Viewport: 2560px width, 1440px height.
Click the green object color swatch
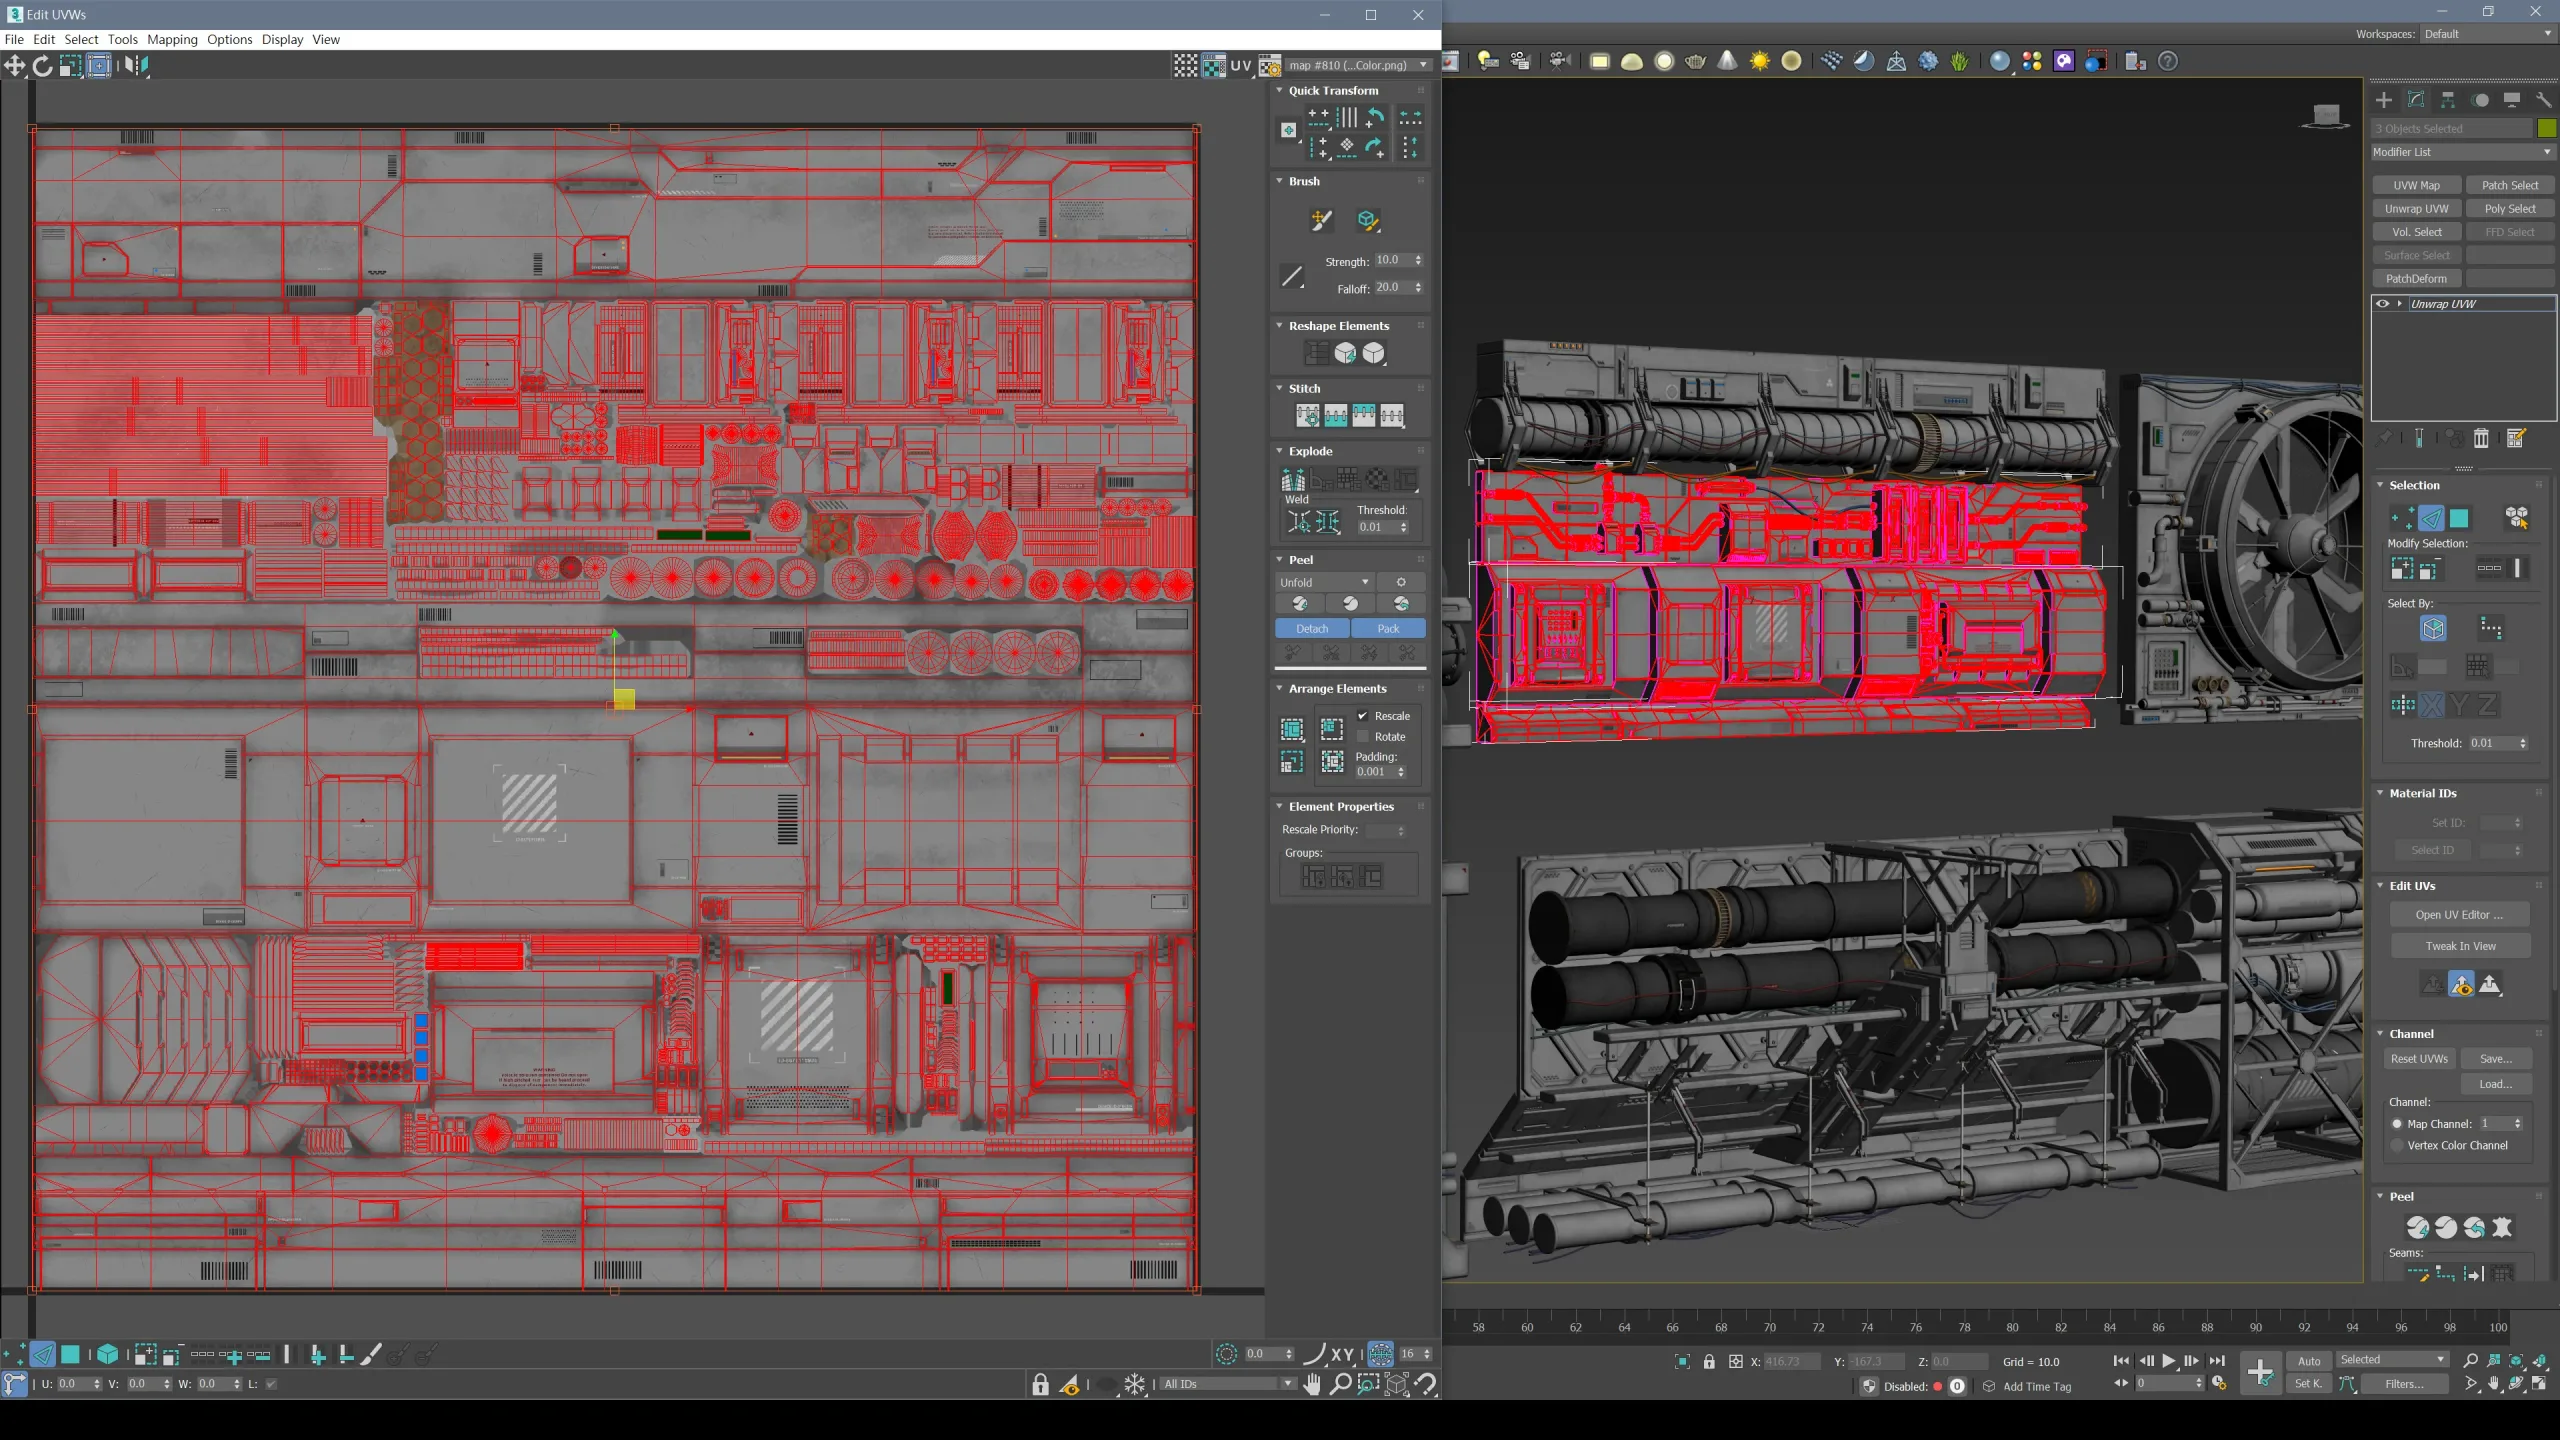click(x=2546, y=128)
